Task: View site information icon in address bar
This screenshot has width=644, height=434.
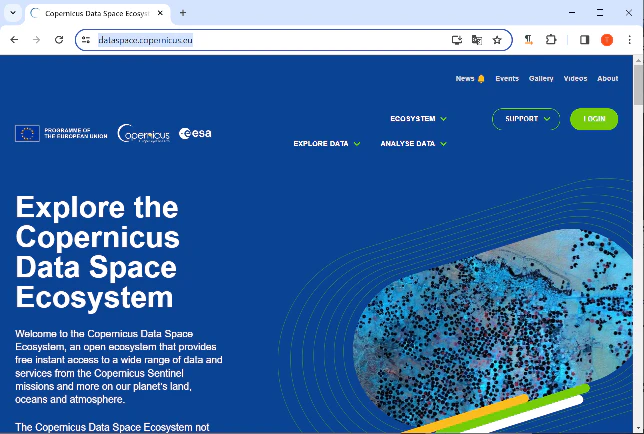Action: point(86,40)
